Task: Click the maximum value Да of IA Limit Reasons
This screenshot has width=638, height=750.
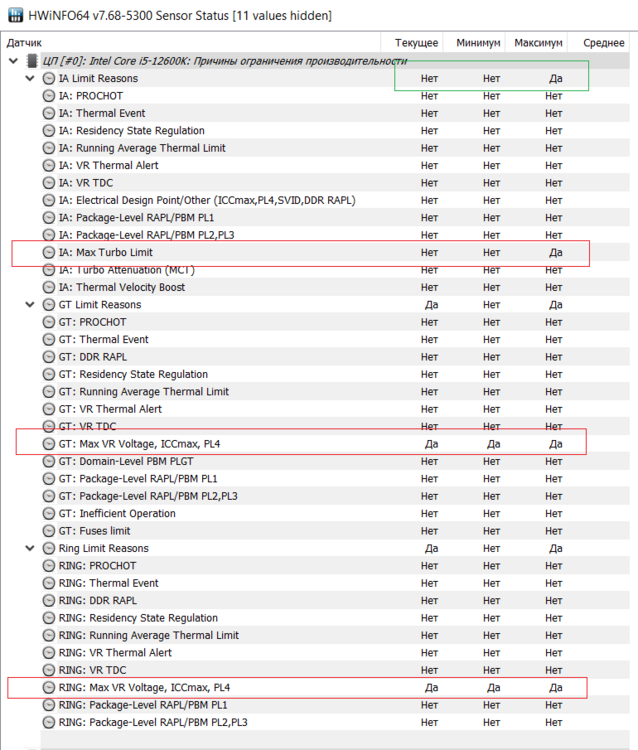Action: 555,78
